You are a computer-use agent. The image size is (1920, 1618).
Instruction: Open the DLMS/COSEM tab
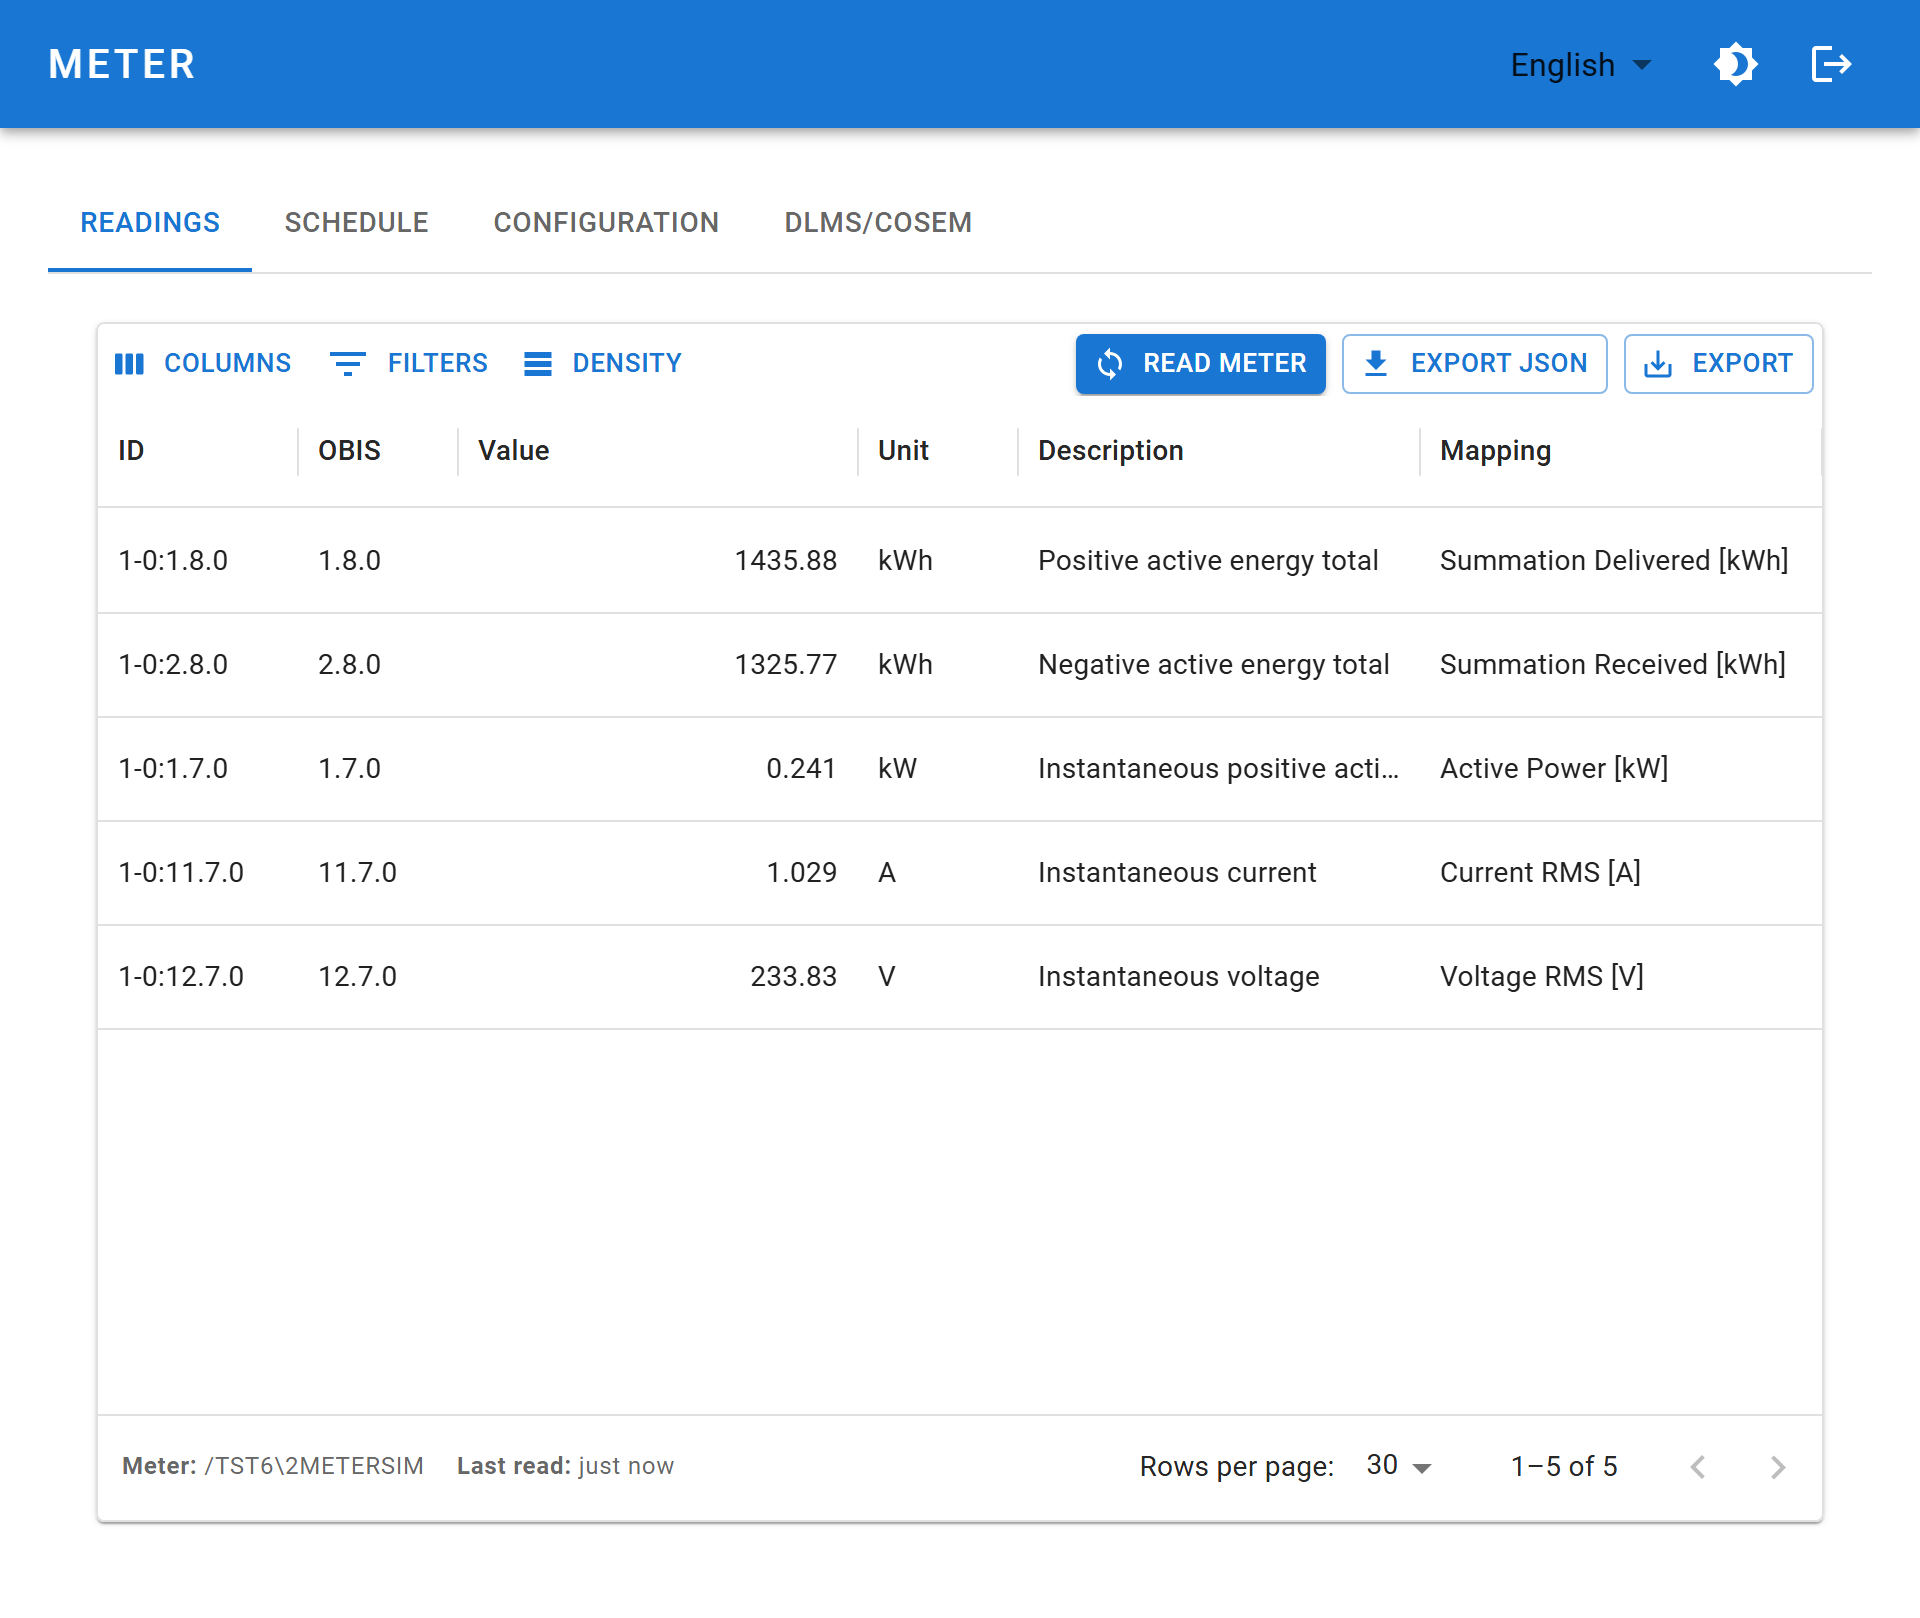coord(878,222)
